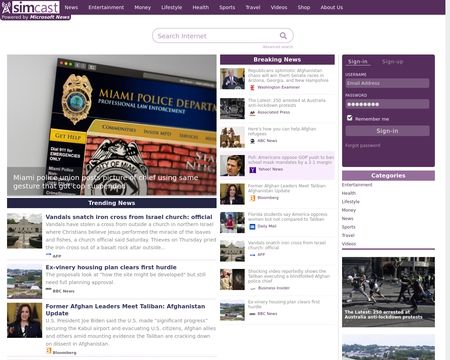The image size is (450, 360).
Task: Open the Lifestyle category link
Action: point(351,202)
